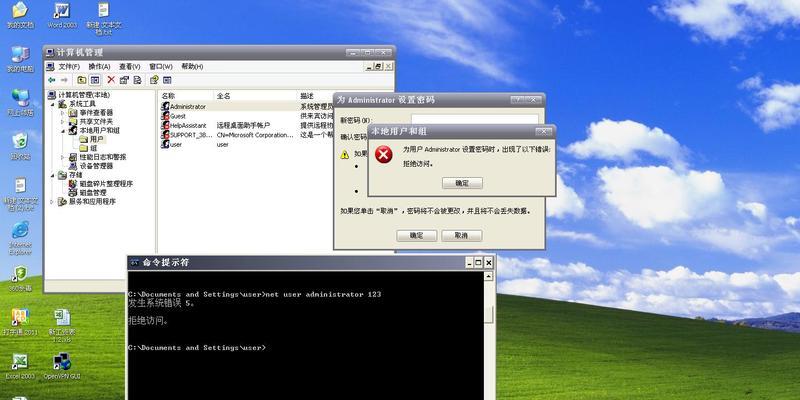This screenshot has width=800, height=400.
Task: Click the MMC document icon left of 文件 menu
Action: (x=49, y=66)
